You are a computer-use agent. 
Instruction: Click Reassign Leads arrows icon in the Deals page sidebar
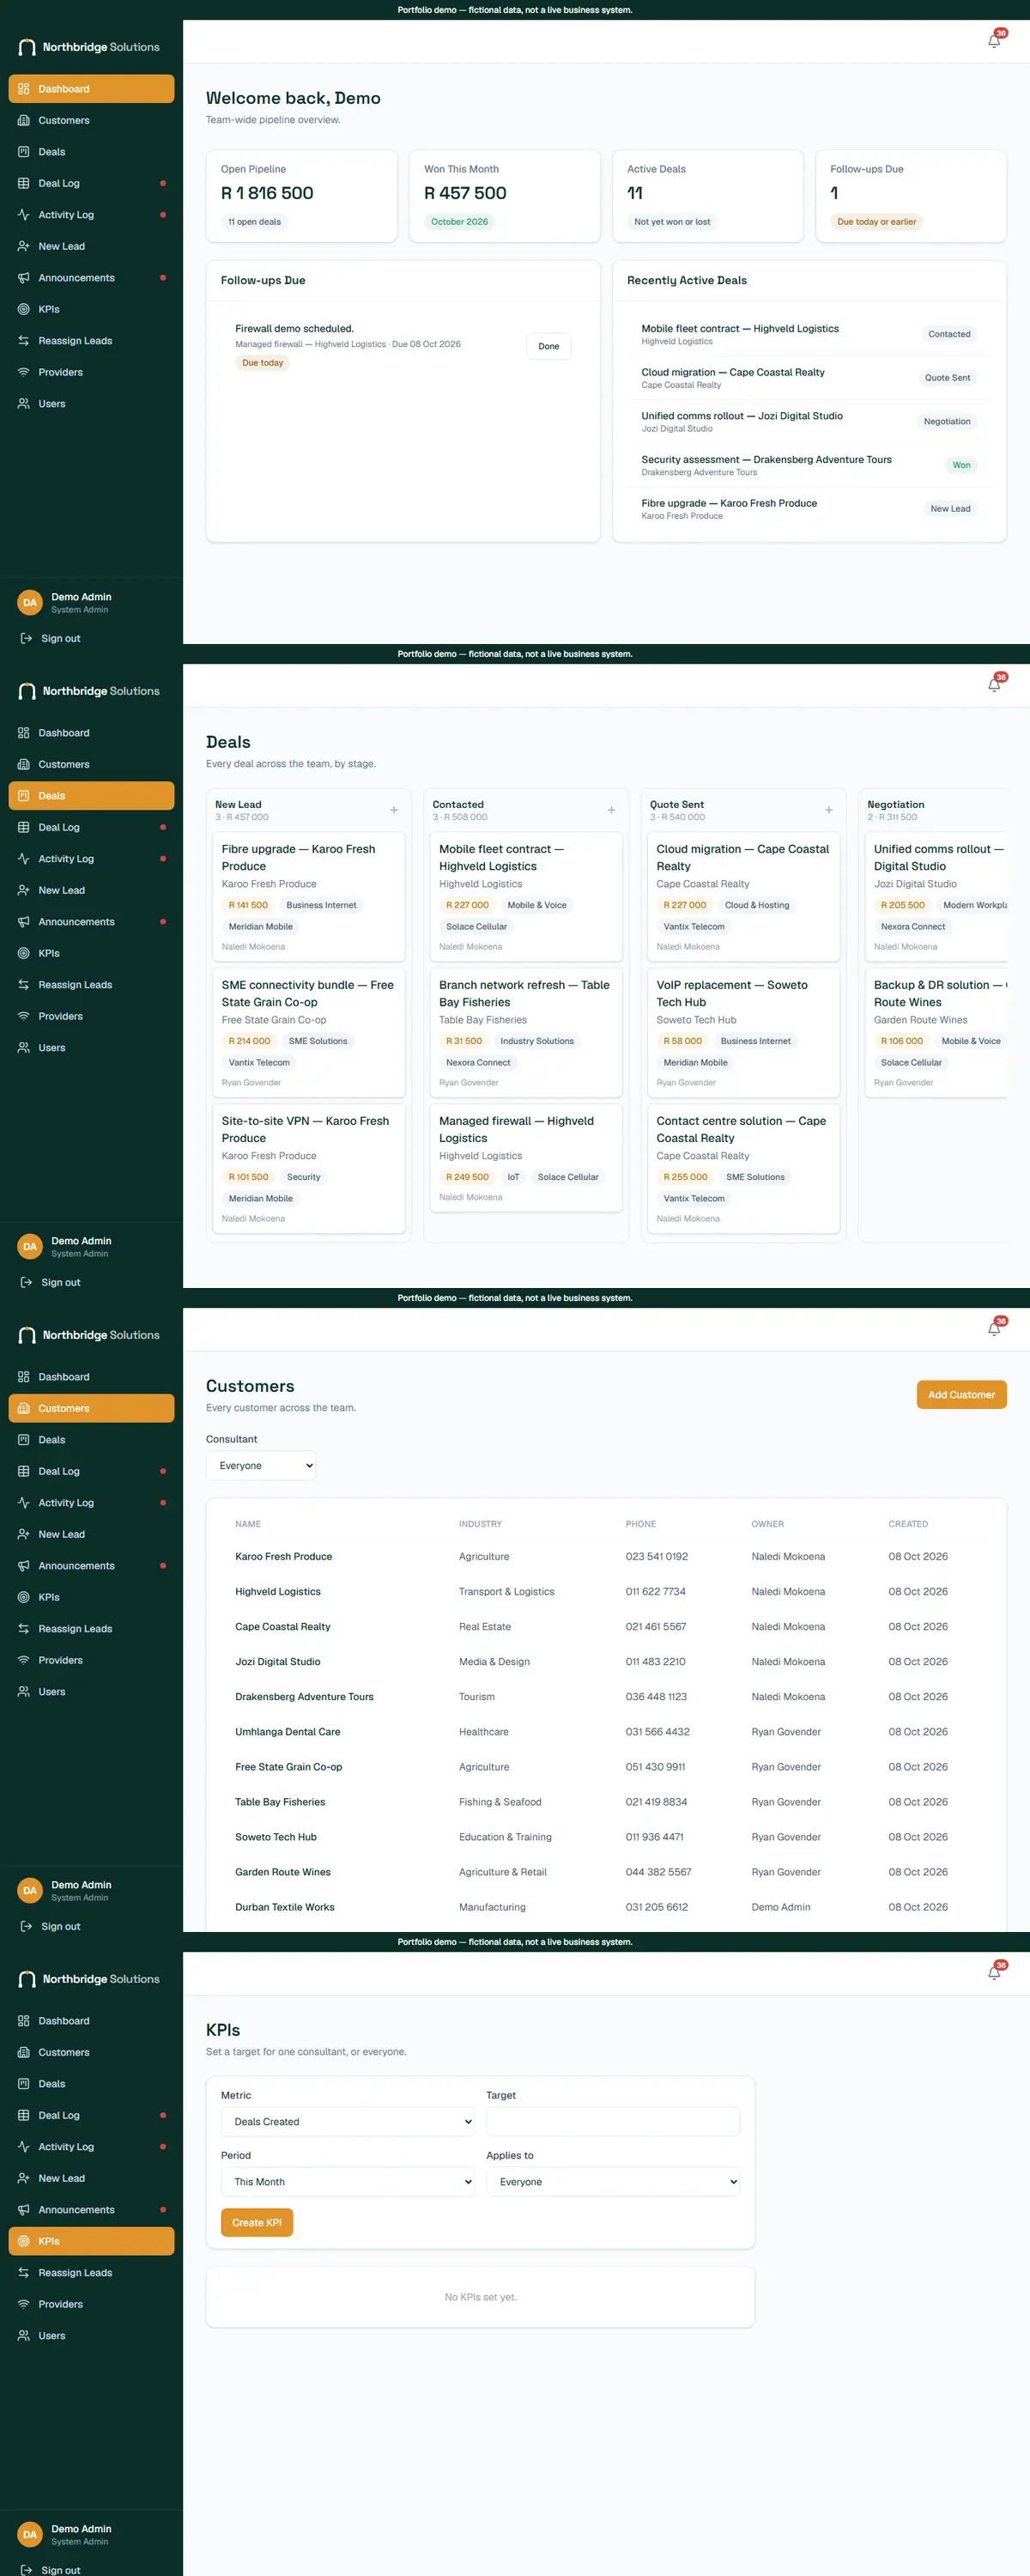click(24, 985)
